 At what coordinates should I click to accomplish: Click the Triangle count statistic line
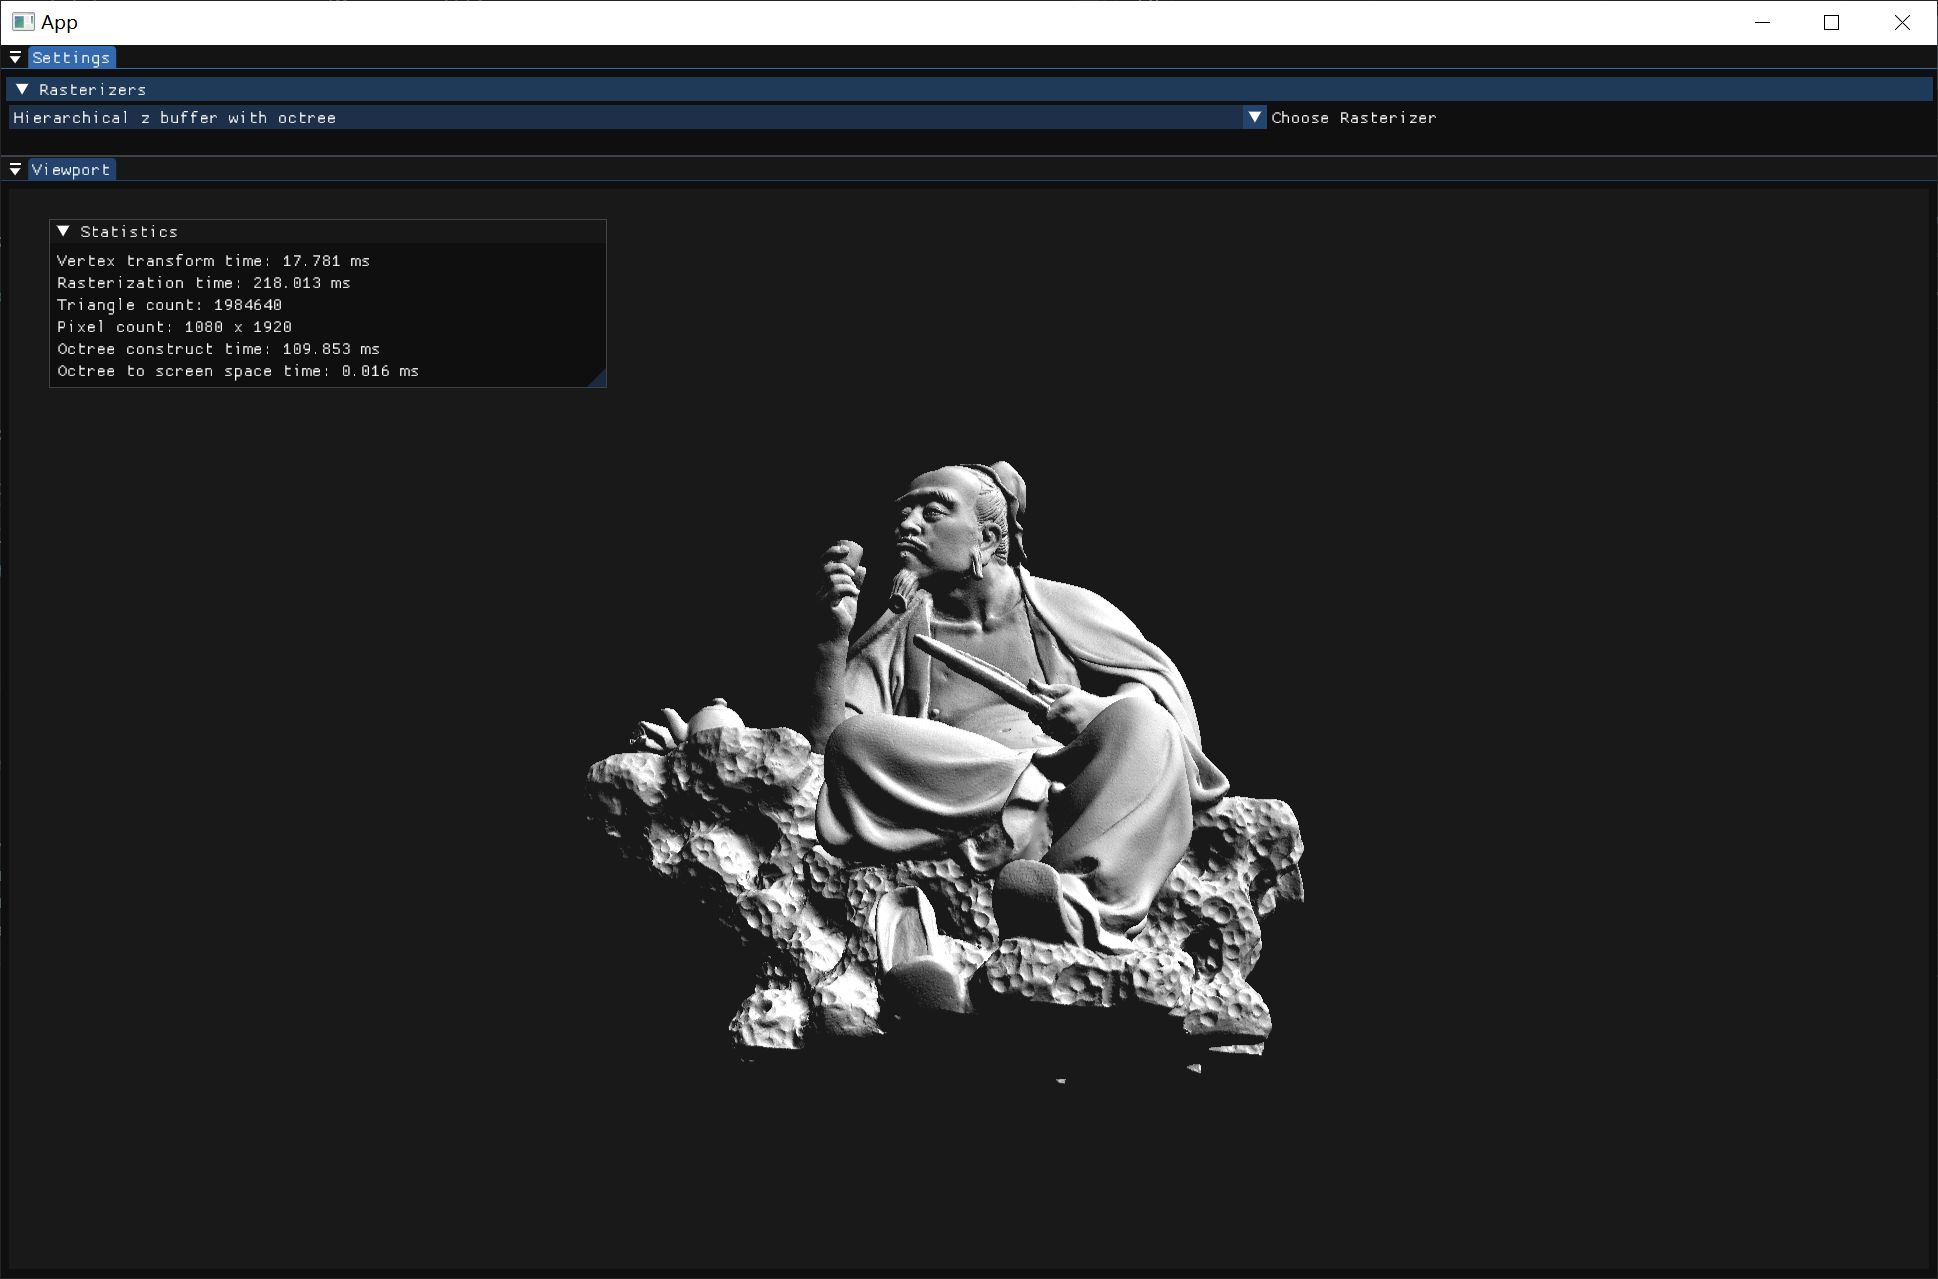(x=169, y=305)
